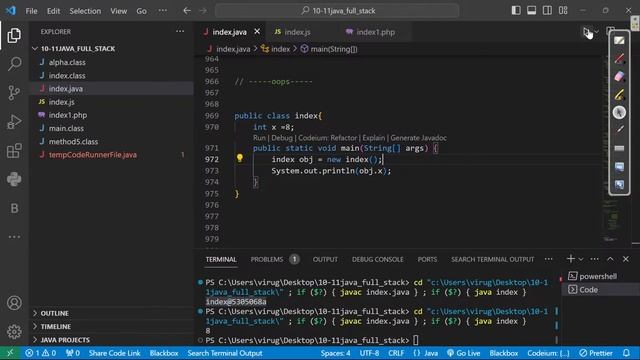
Task: Change CRLF line ending setting
Action: (x=396, y=353)
